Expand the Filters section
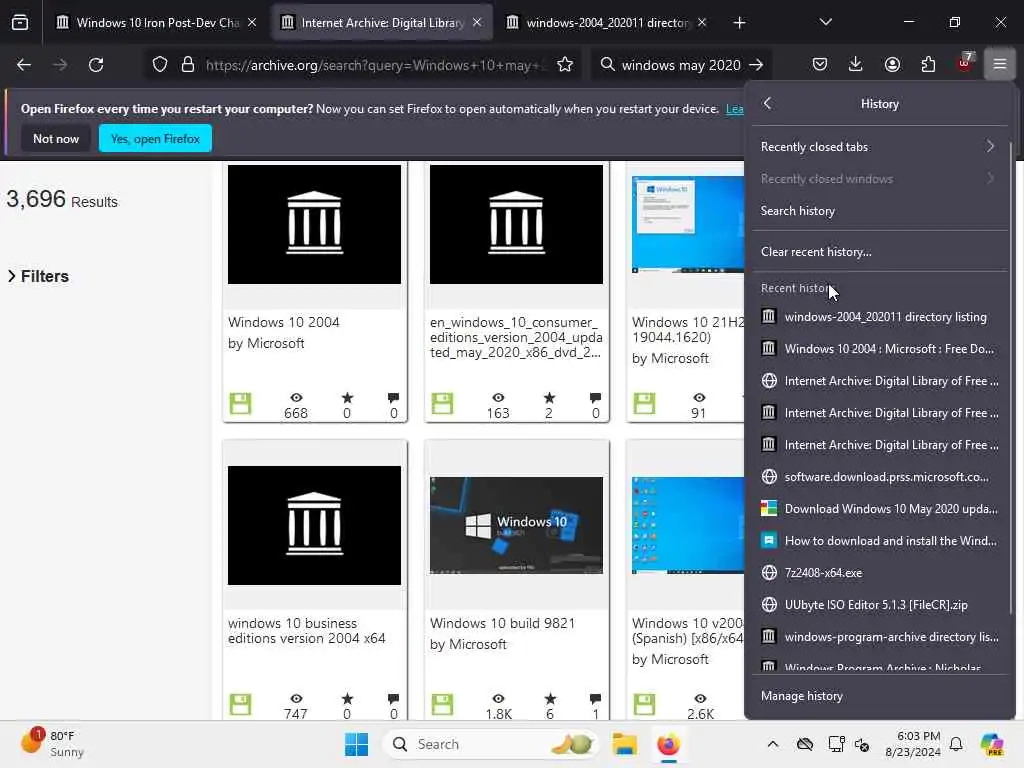Screen dimensions: 1024x768 [38, 276]
